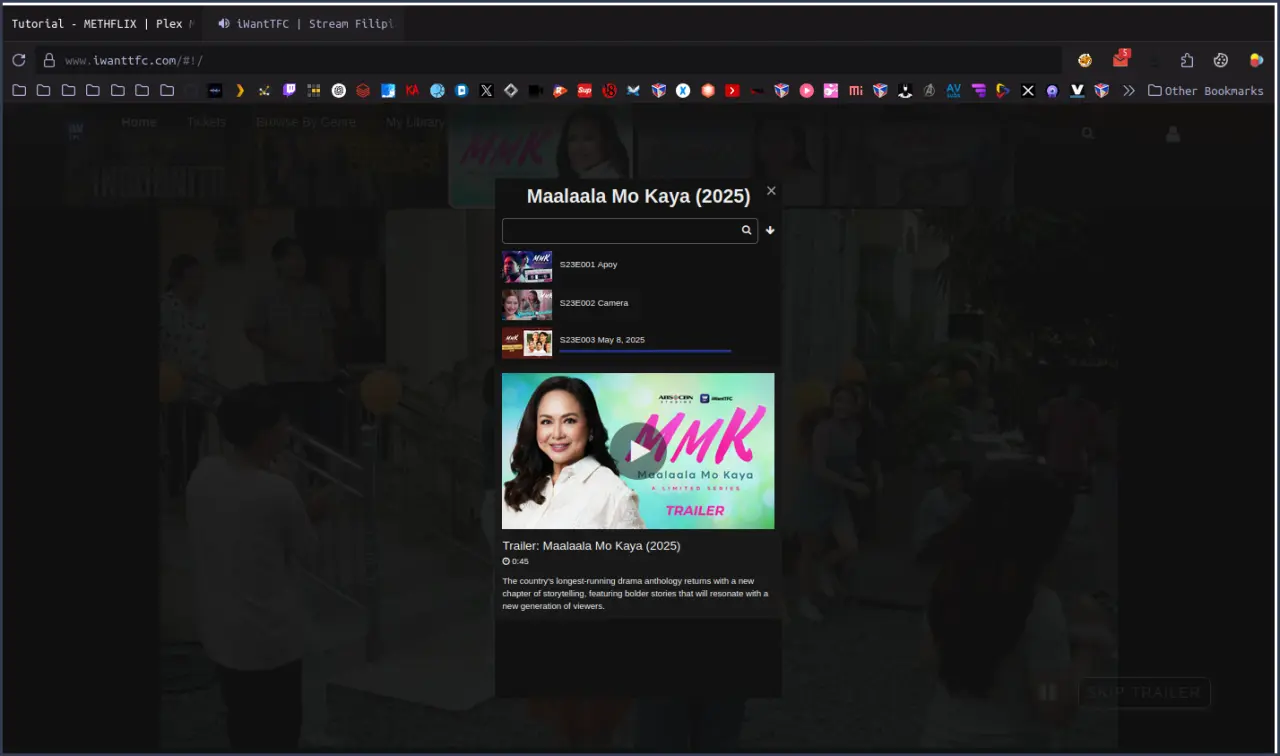Click the cookie extension icon beside puzzle icon
The height and width of the screenshot is (756, 1280).
1221,60
